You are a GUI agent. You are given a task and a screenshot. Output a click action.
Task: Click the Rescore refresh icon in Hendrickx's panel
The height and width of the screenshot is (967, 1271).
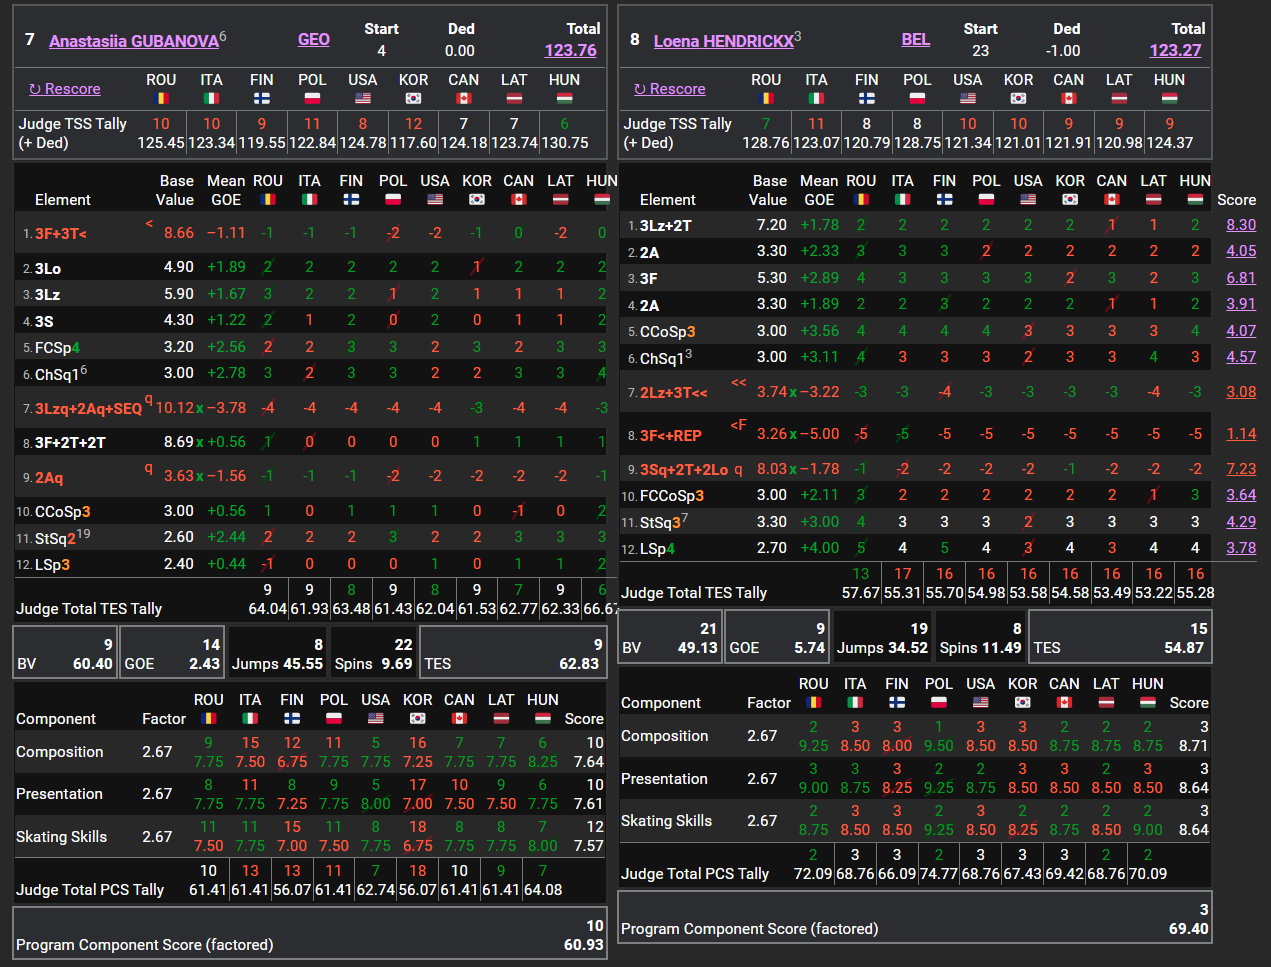pyautogui.click(x=639, y=89)
